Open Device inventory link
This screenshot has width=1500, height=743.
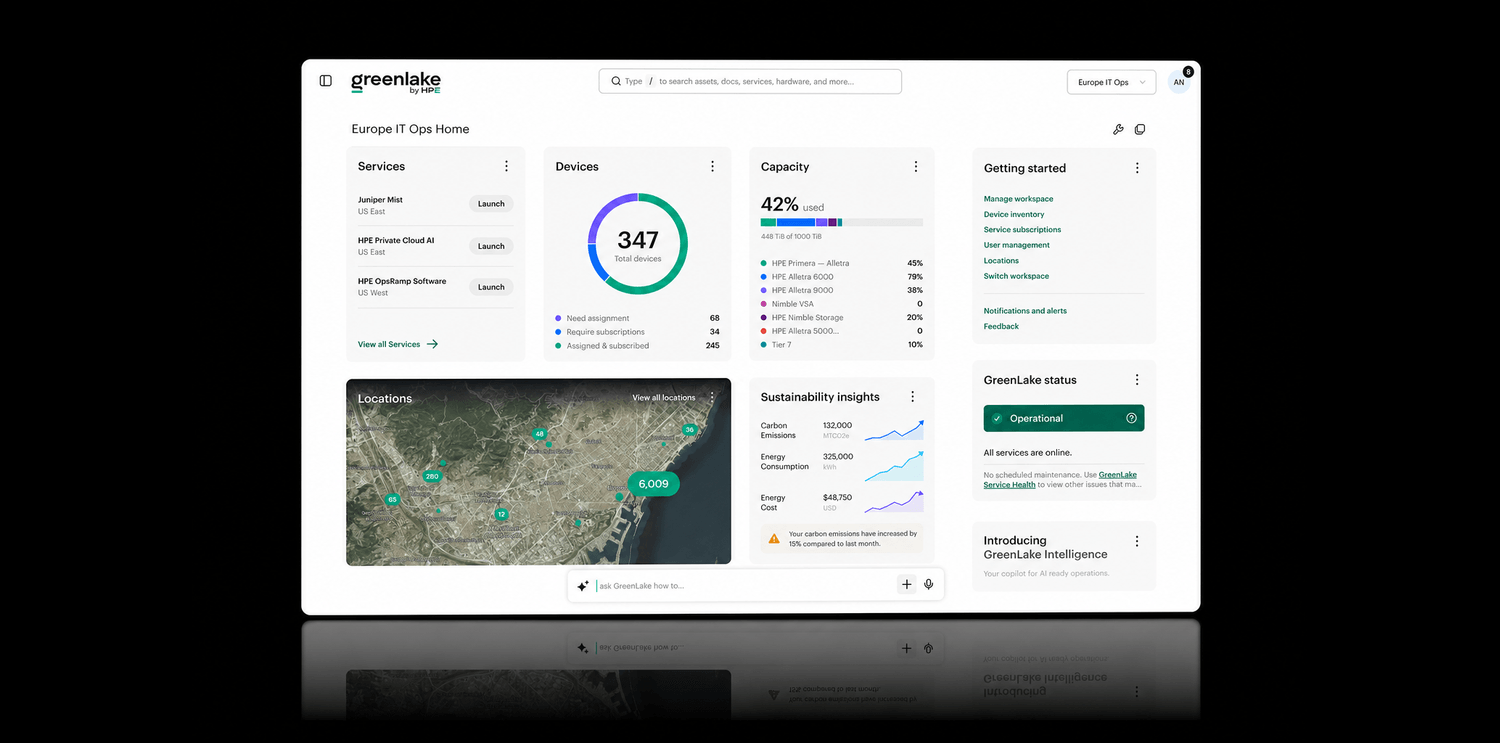1014,214
